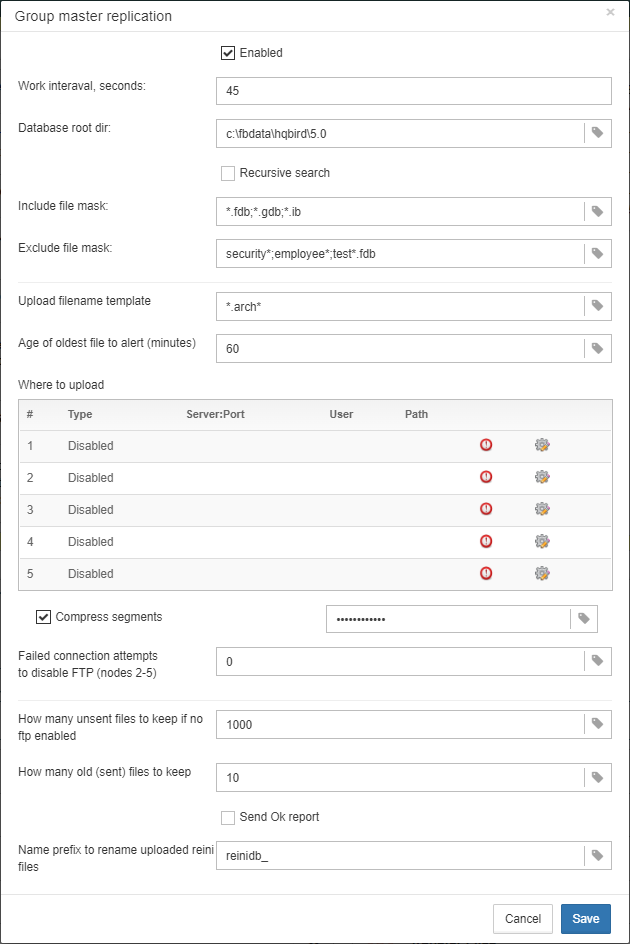Click tag icon in Database root dir field
Screen dimensions: 630x944
click(x=597, y=132)
